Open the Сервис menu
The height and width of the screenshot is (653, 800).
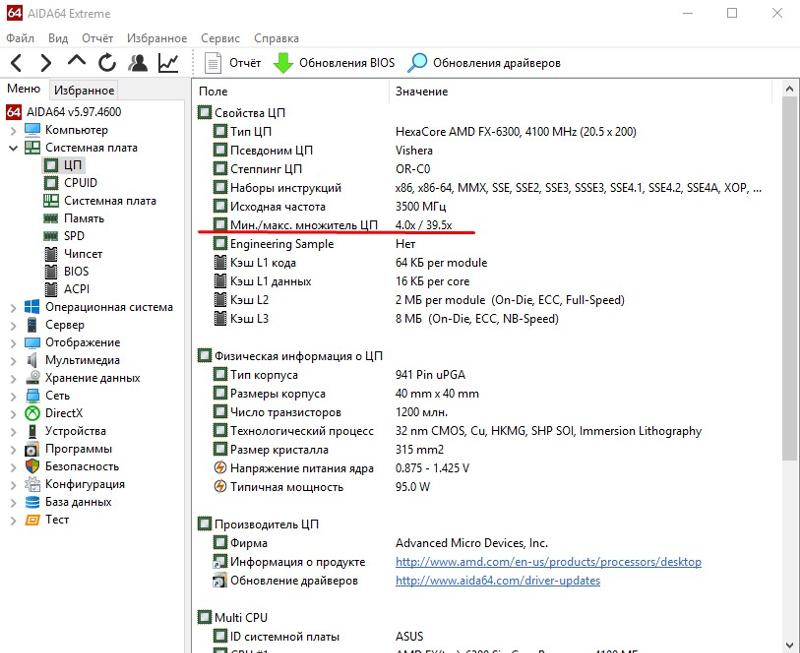220,38
